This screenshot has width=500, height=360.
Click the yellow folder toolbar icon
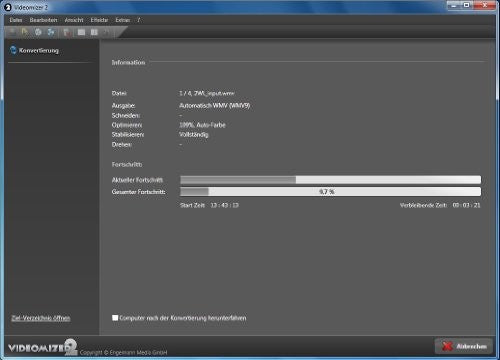[25, 32]
